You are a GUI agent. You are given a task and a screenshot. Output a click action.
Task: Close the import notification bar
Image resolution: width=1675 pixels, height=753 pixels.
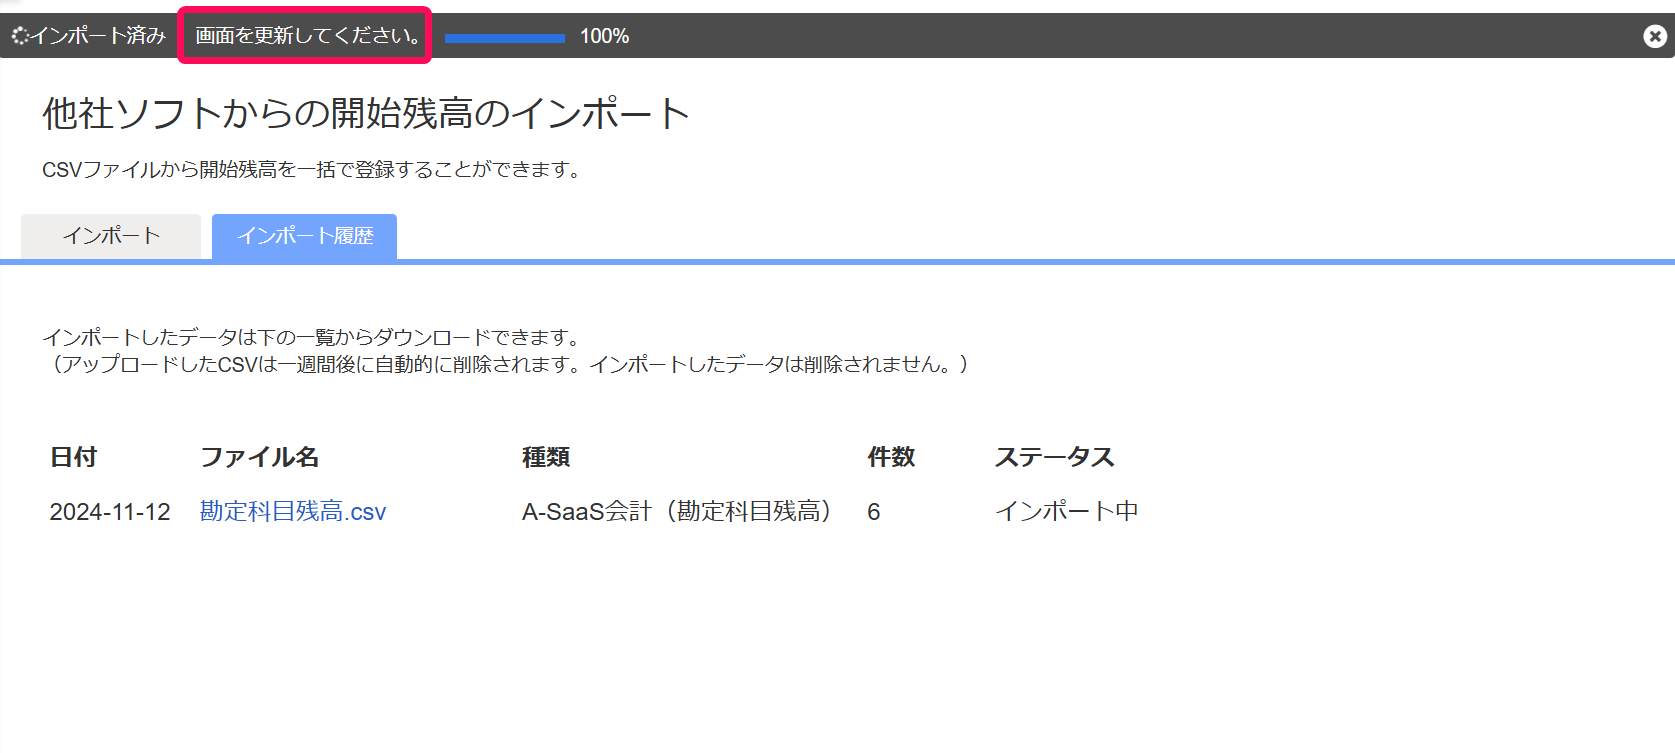coord(1655,36)
